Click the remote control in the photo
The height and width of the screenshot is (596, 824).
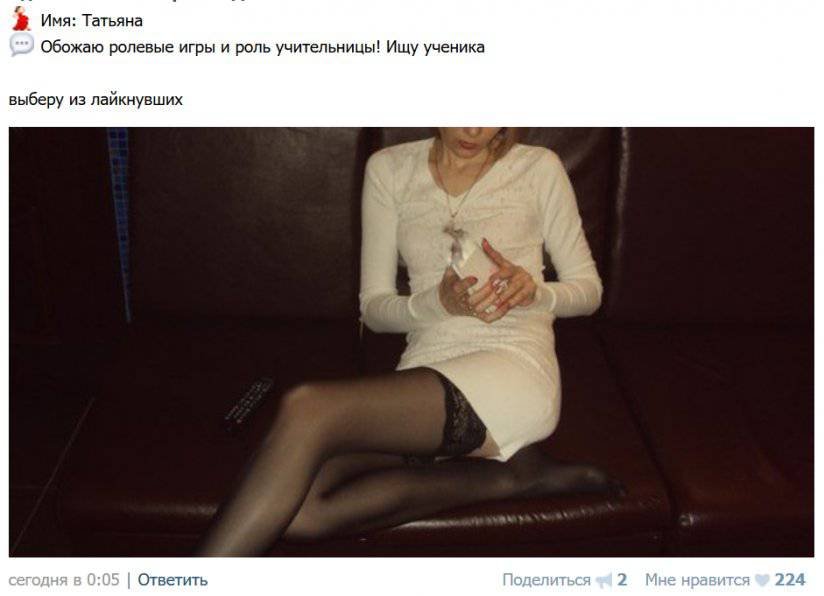coord(250,404)
